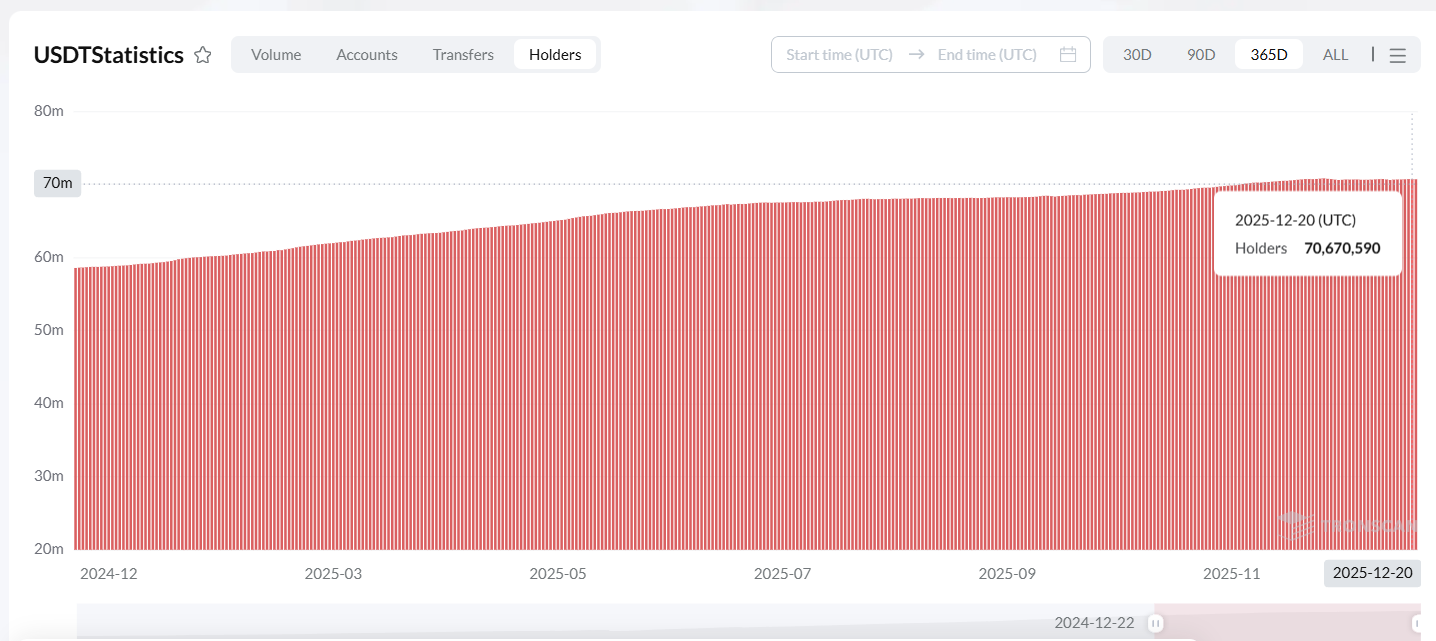Click the 2025-12-20 axis date label
Image resolution: width=1436 pixels, height=641 pixels.
click(1372, 573)
